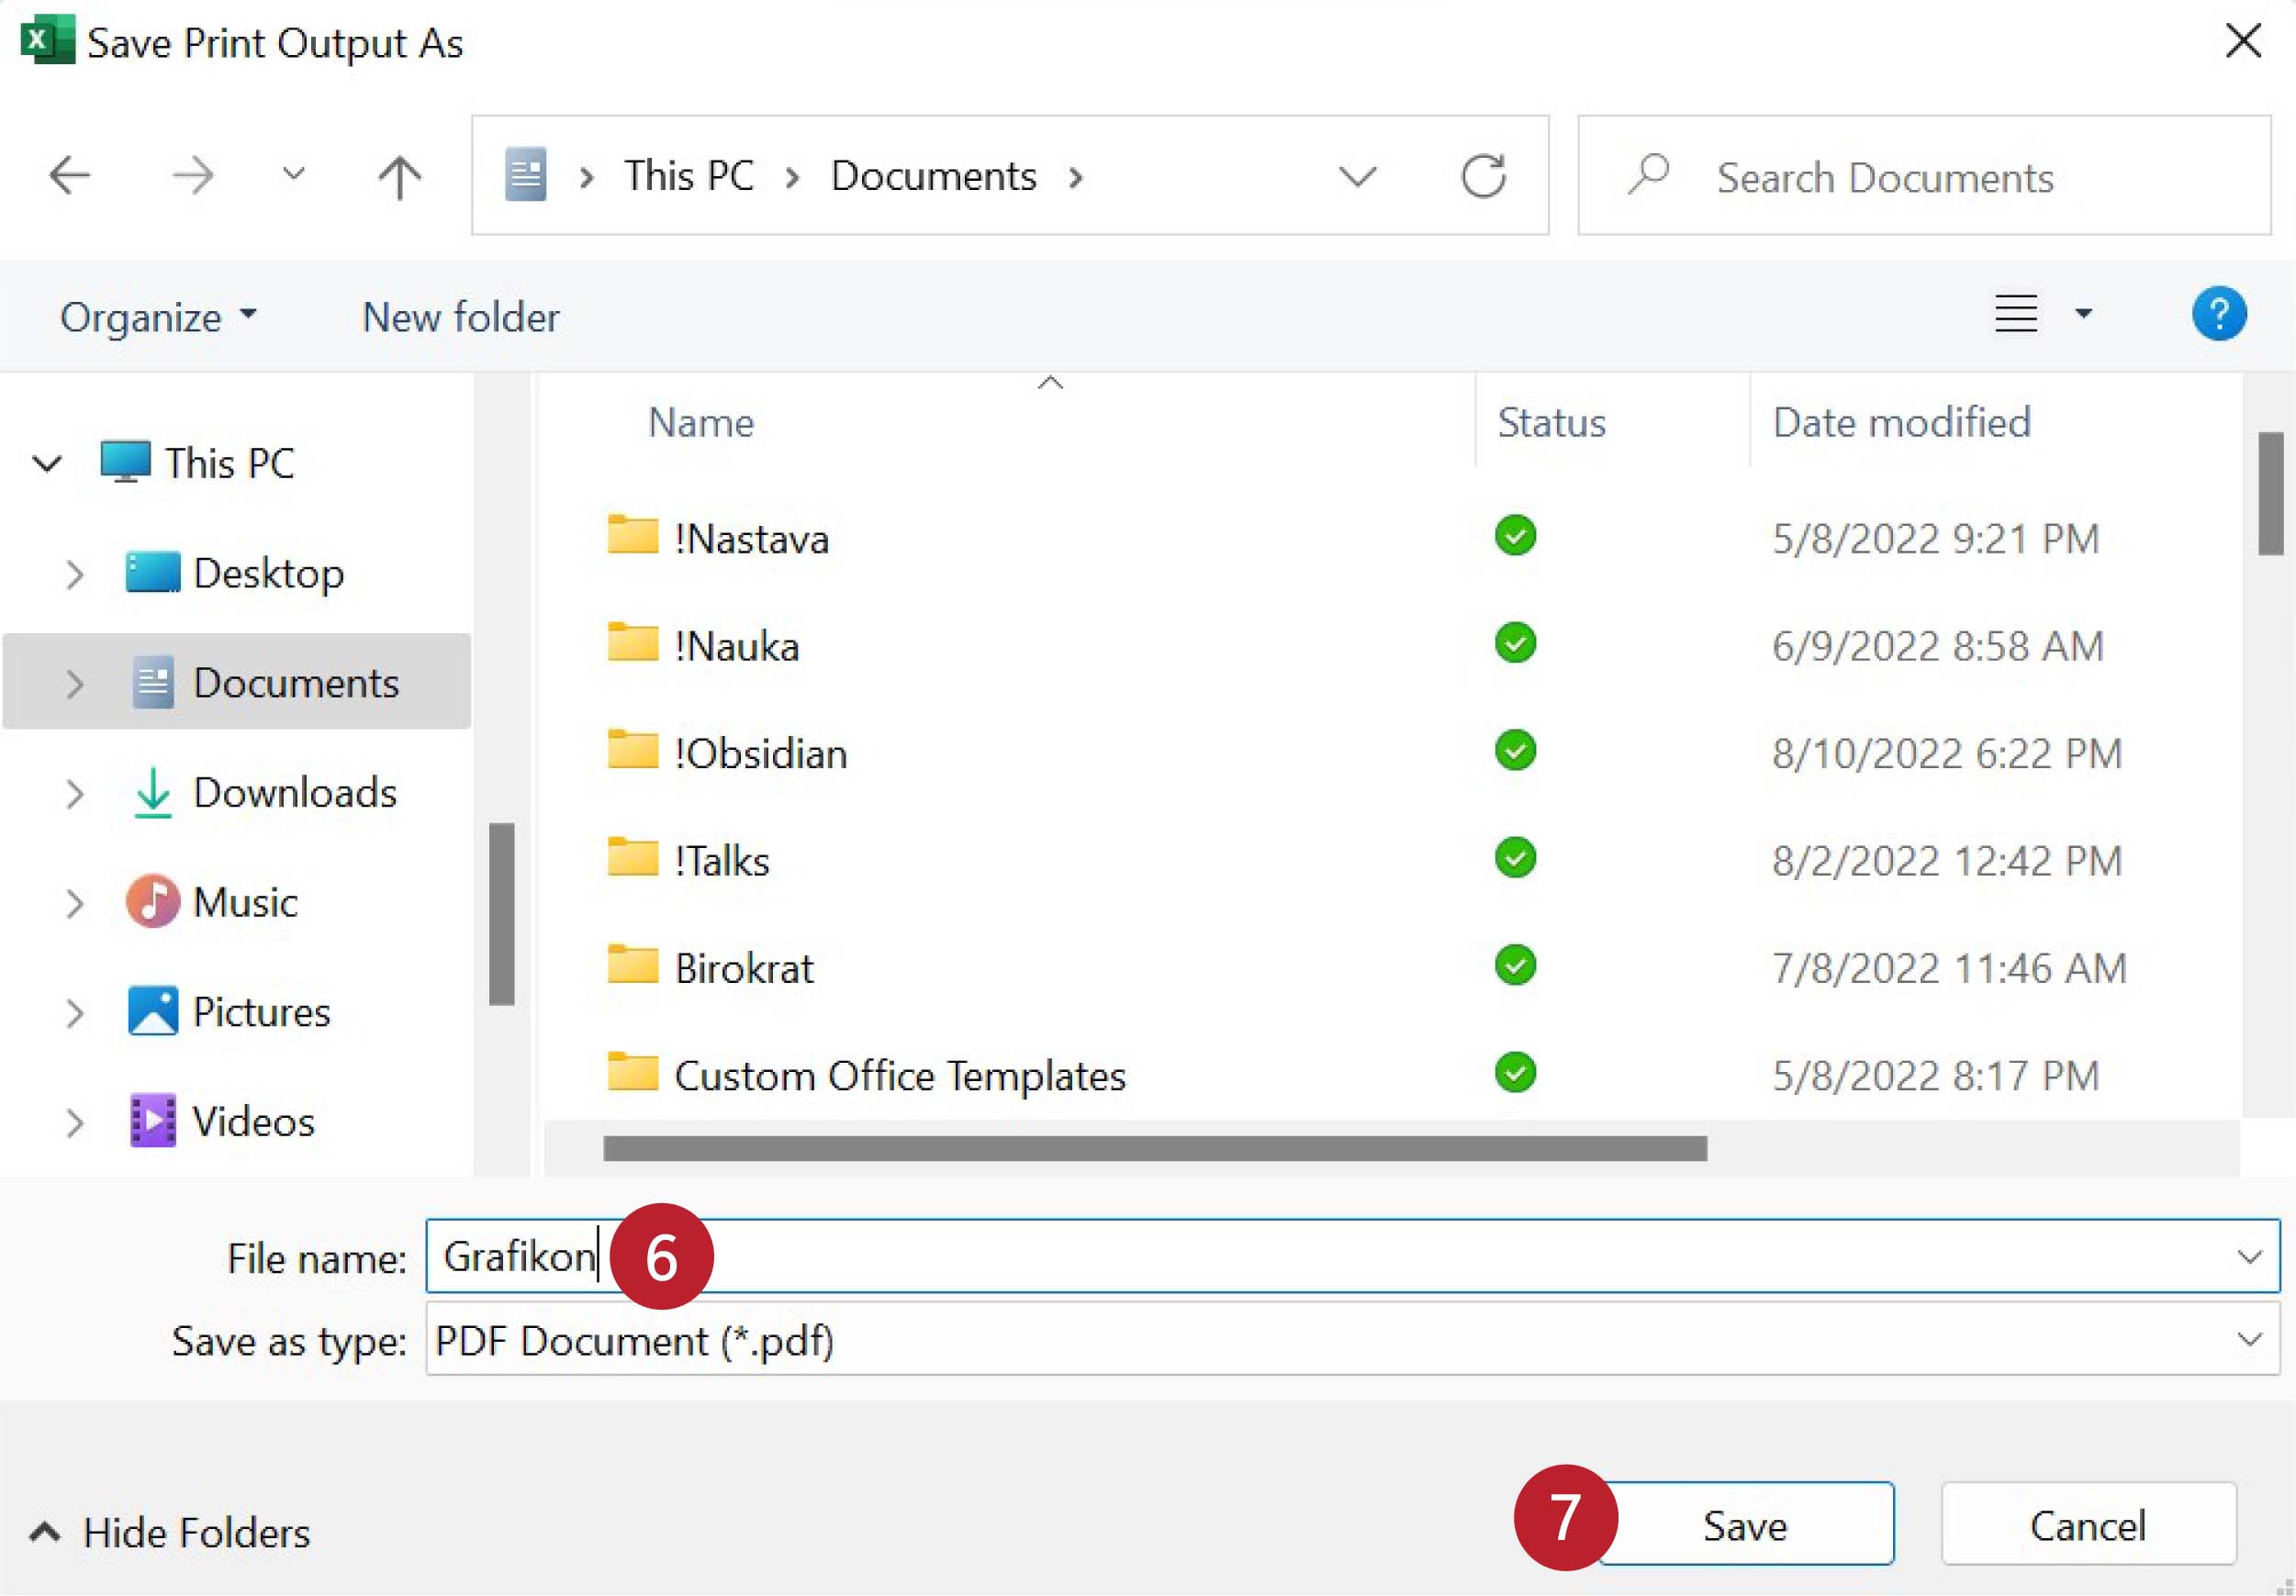Toggle Hide Folders pane

pos(170,1533)
